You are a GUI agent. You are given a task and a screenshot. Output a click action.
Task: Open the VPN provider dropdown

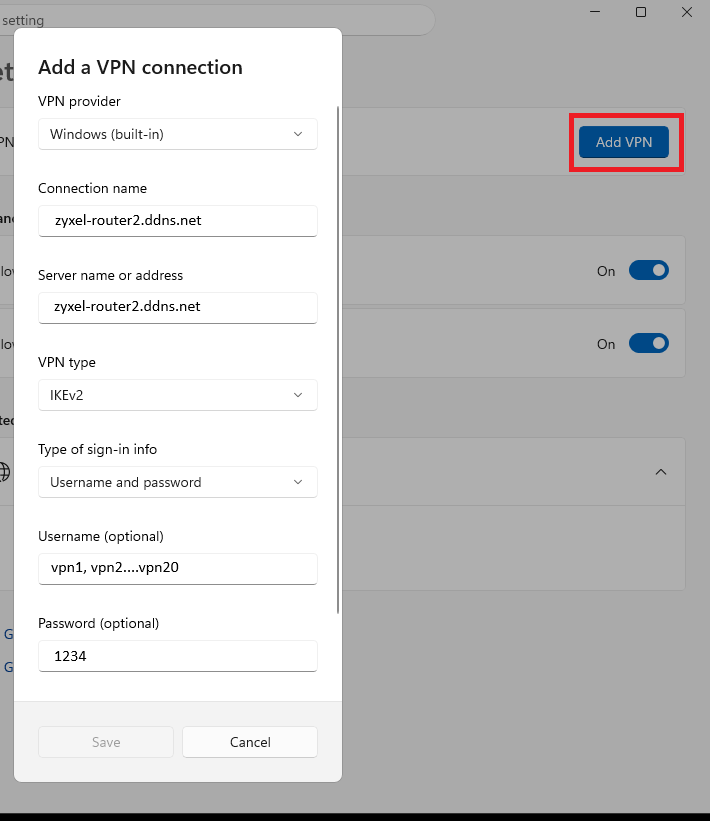point(178,134)
